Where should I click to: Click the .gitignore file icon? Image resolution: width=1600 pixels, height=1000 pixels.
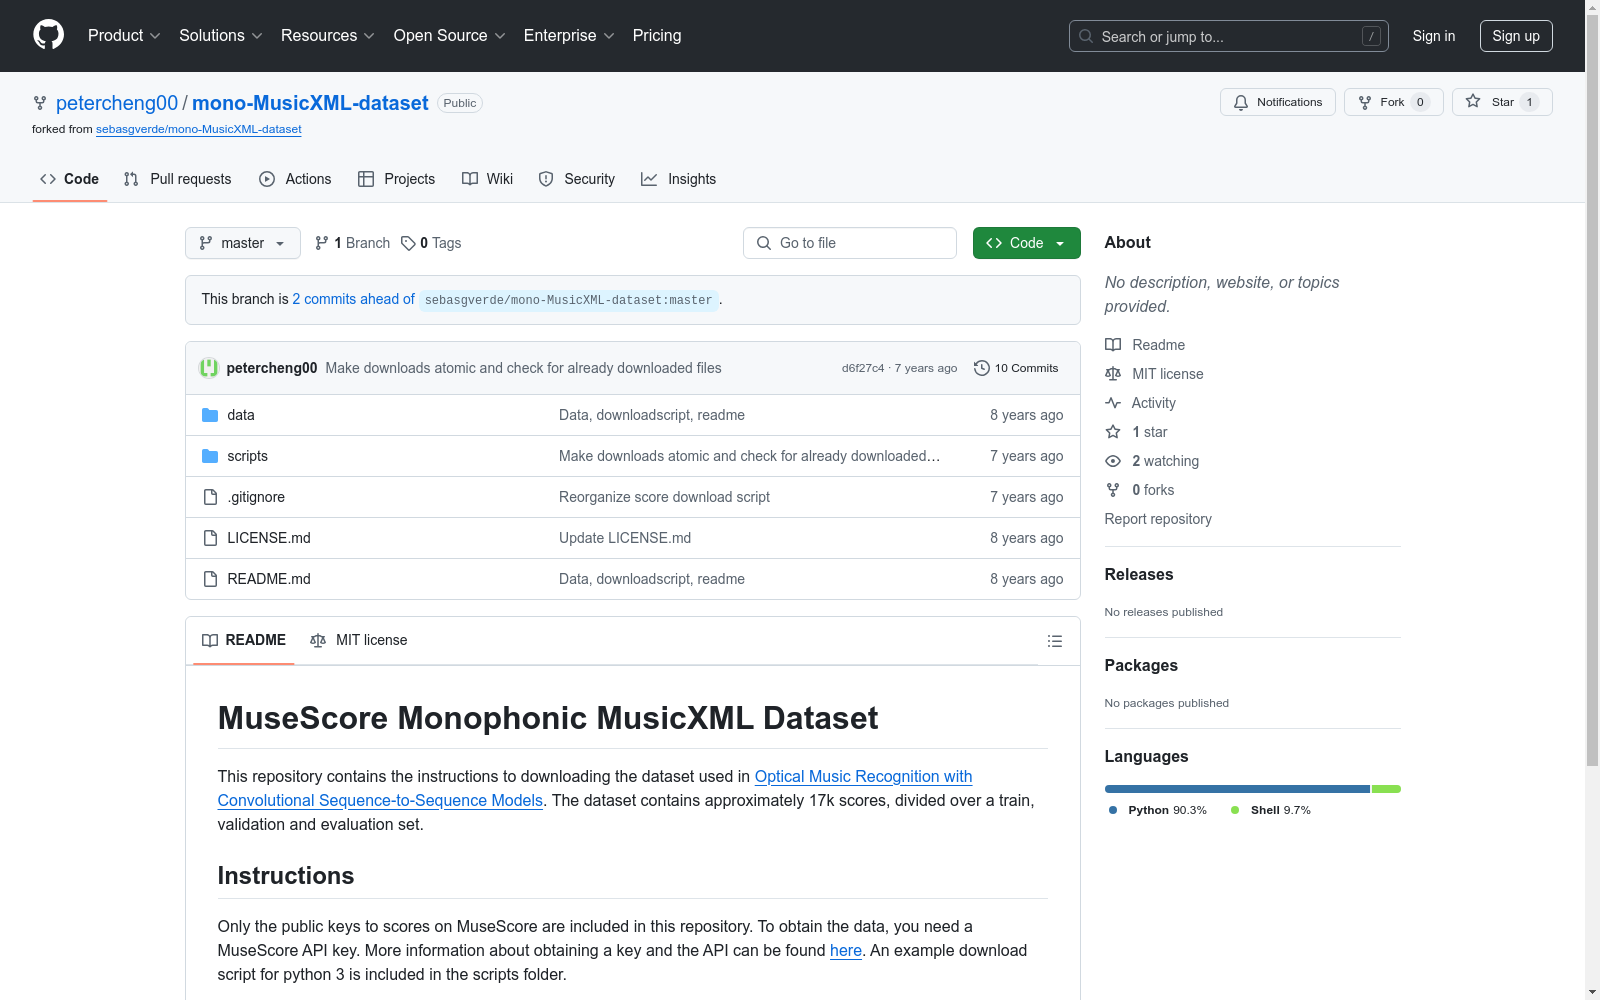coord(210,497)
